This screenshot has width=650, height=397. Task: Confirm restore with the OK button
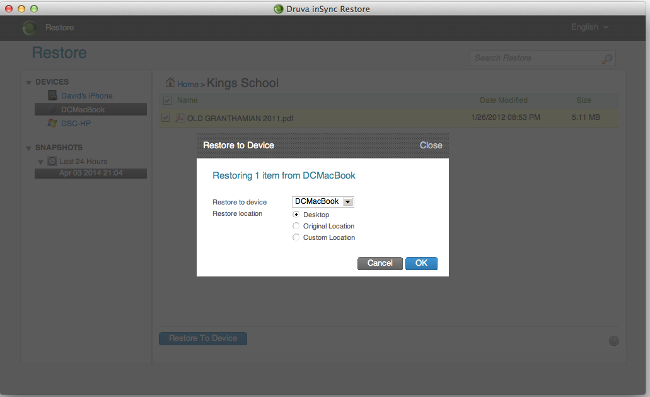point(421,263)
